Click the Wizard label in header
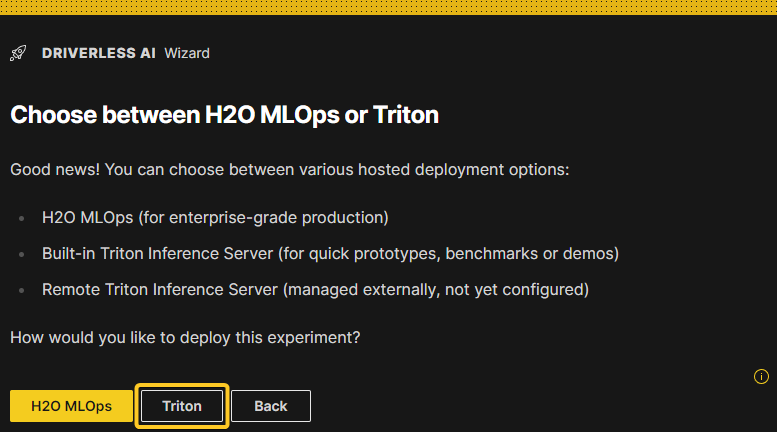 [187, 53]
